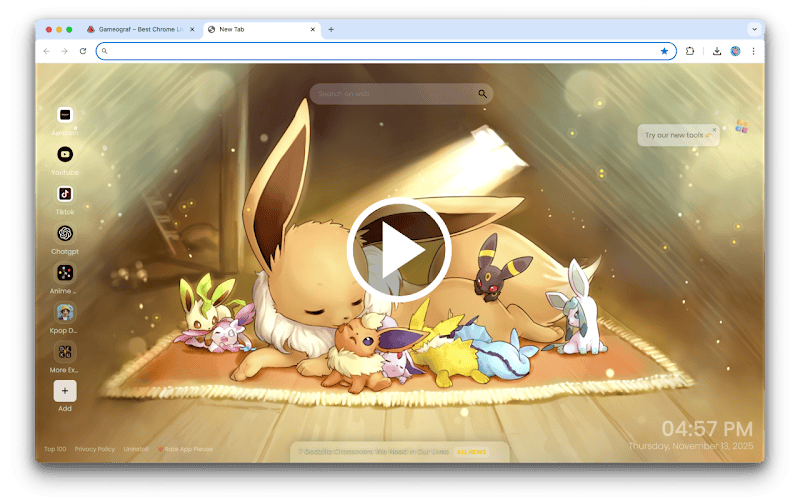Switch to the Gameograf tab
The height and width of the screenshot is (500, 800).
tap(141, 30)
